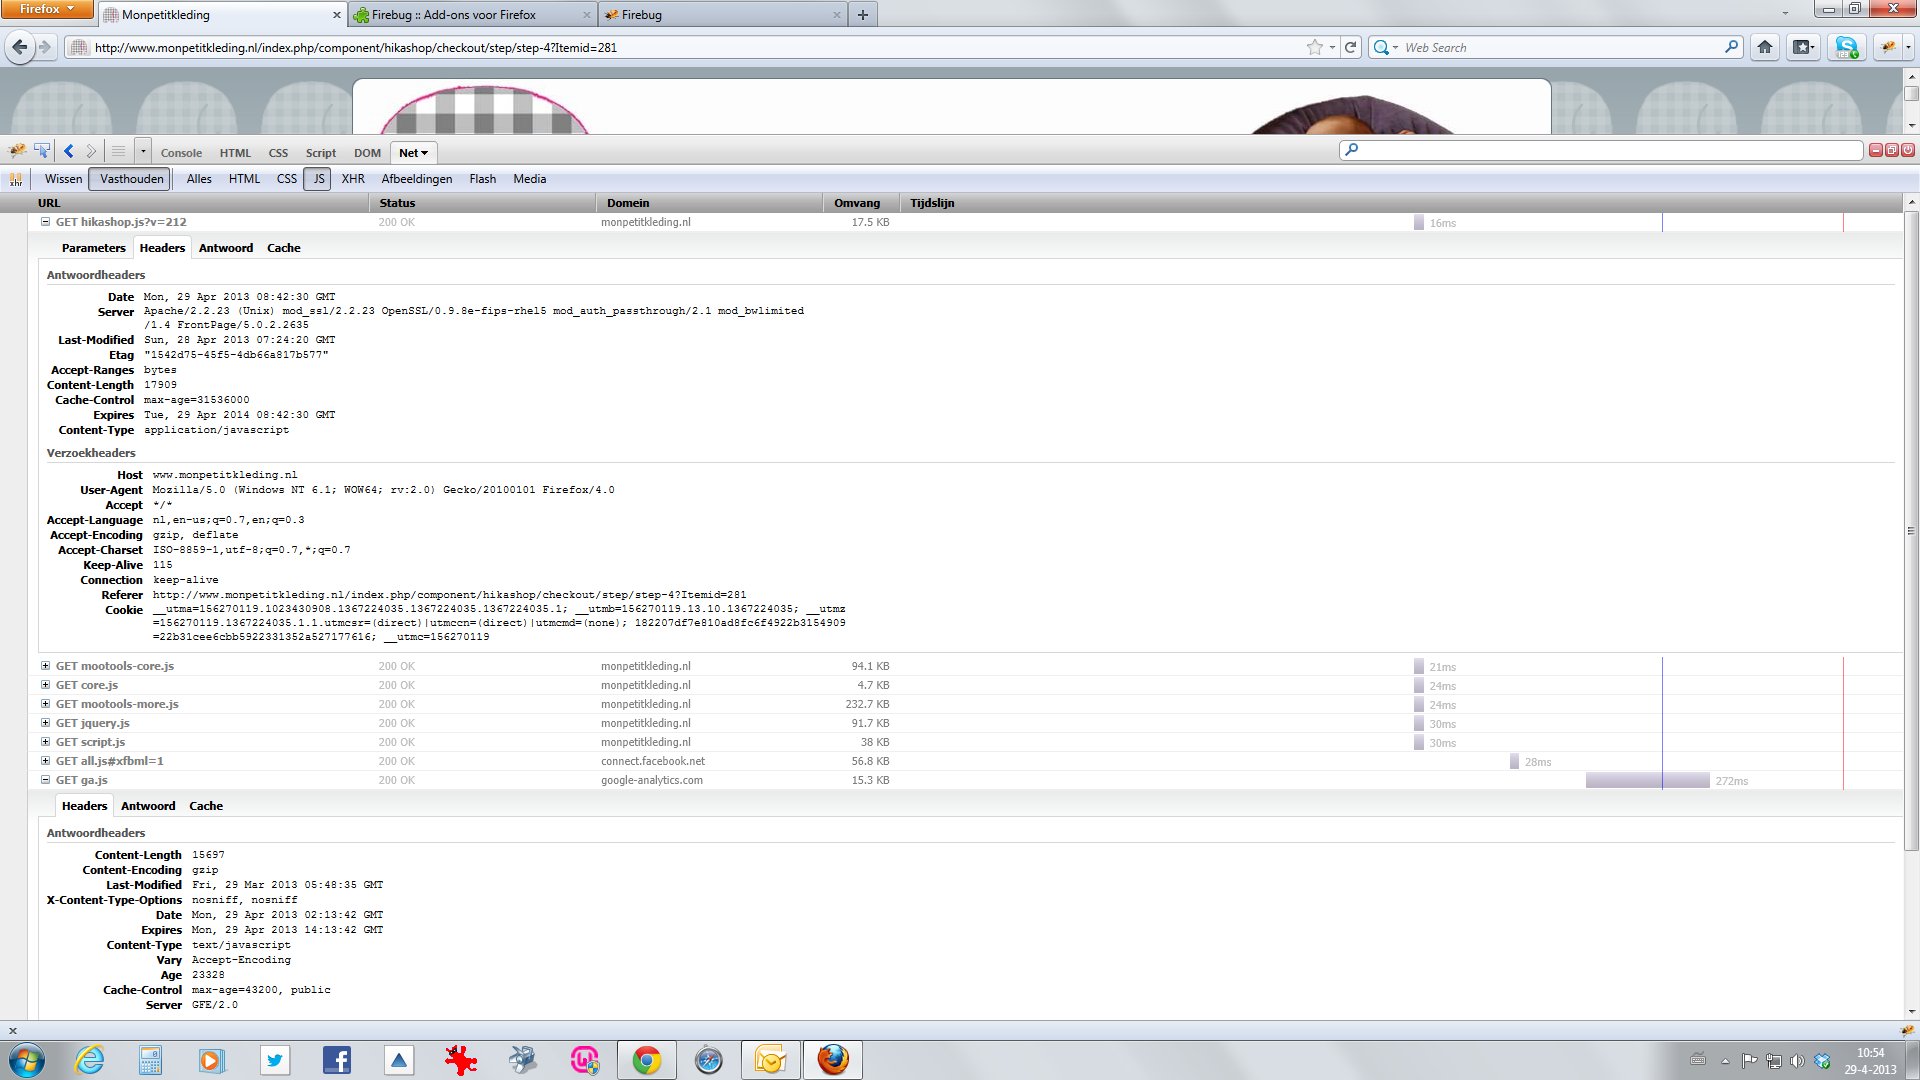The height and width of the screenshot is (1080, 1920).
Task: Open Chrome from the Windows taskbar
Action: pos(646,1060)
